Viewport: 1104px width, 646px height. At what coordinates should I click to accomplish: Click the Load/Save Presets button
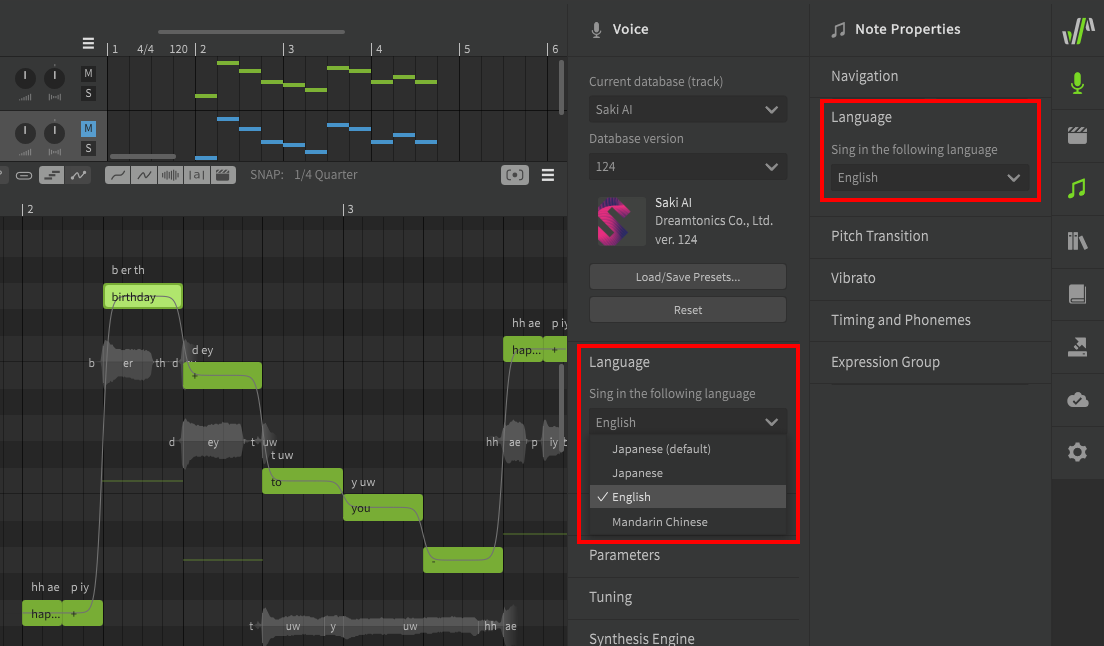pos(687,277)
